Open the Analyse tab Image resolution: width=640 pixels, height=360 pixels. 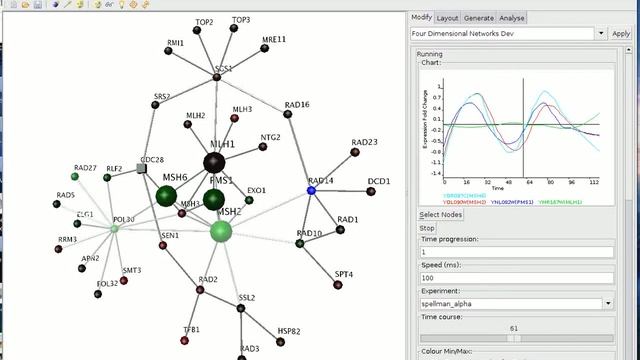[x=512, y=18]
